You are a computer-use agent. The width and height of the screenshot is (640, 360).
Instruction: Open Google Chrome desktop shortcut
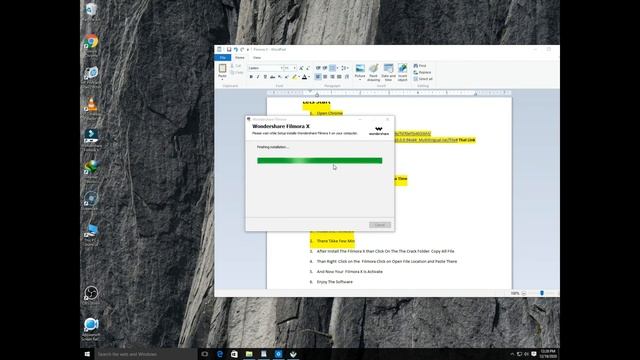click(91, 42)
